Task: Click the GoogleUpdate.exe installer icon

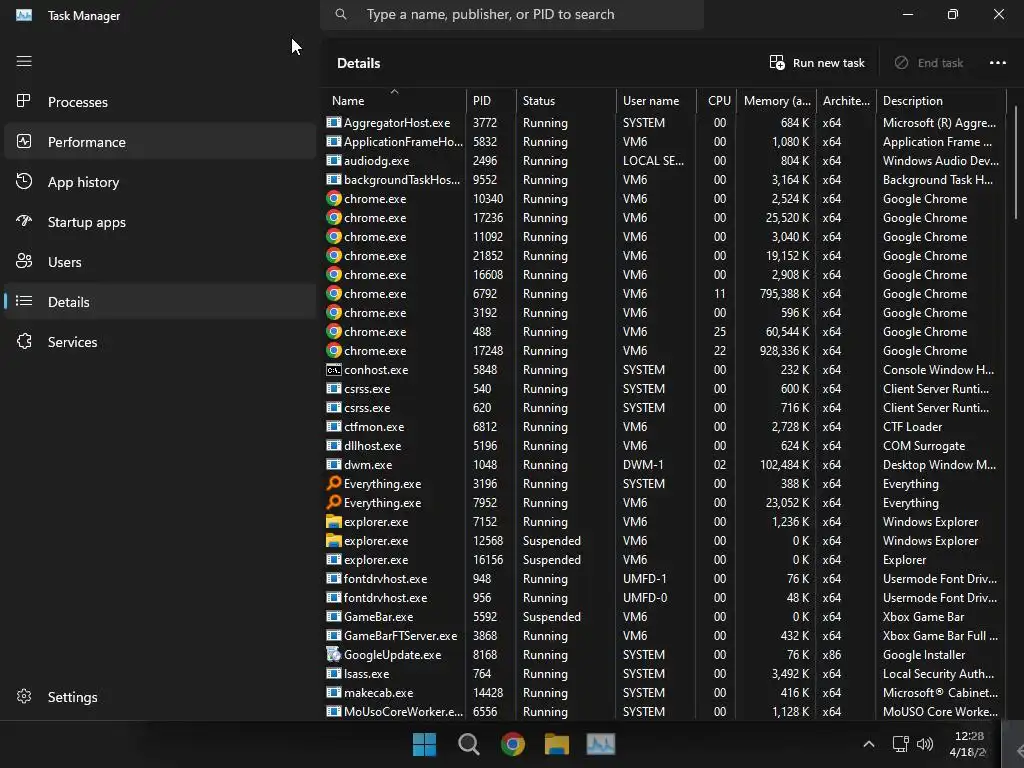Action: pyautogui.click(x=334, y=654)
